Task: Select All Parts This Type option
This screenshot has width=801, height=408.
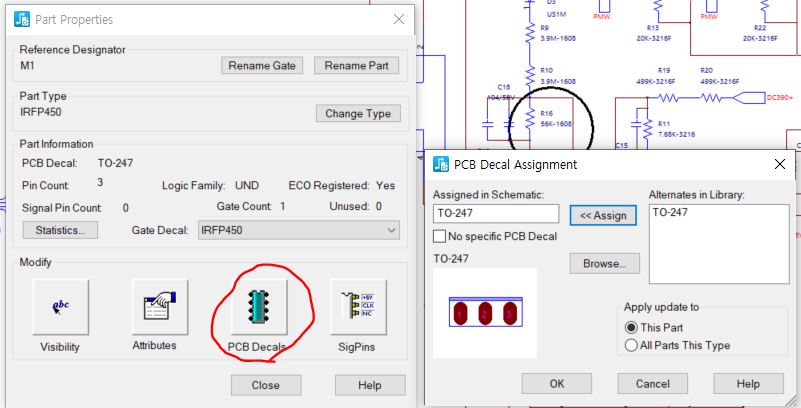Action: tap(630, 345)
